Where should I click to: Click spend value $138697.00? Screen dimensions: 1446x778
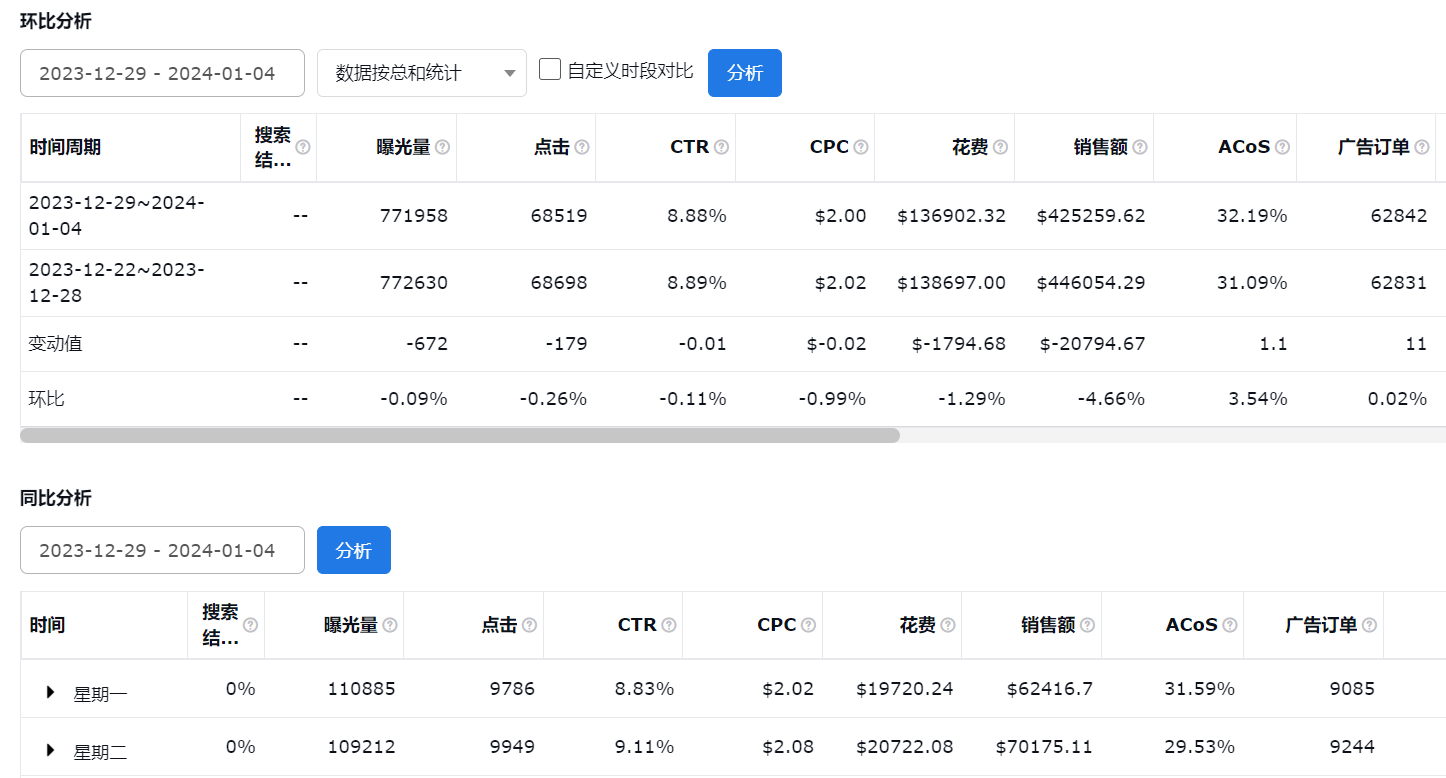[952, 283]
